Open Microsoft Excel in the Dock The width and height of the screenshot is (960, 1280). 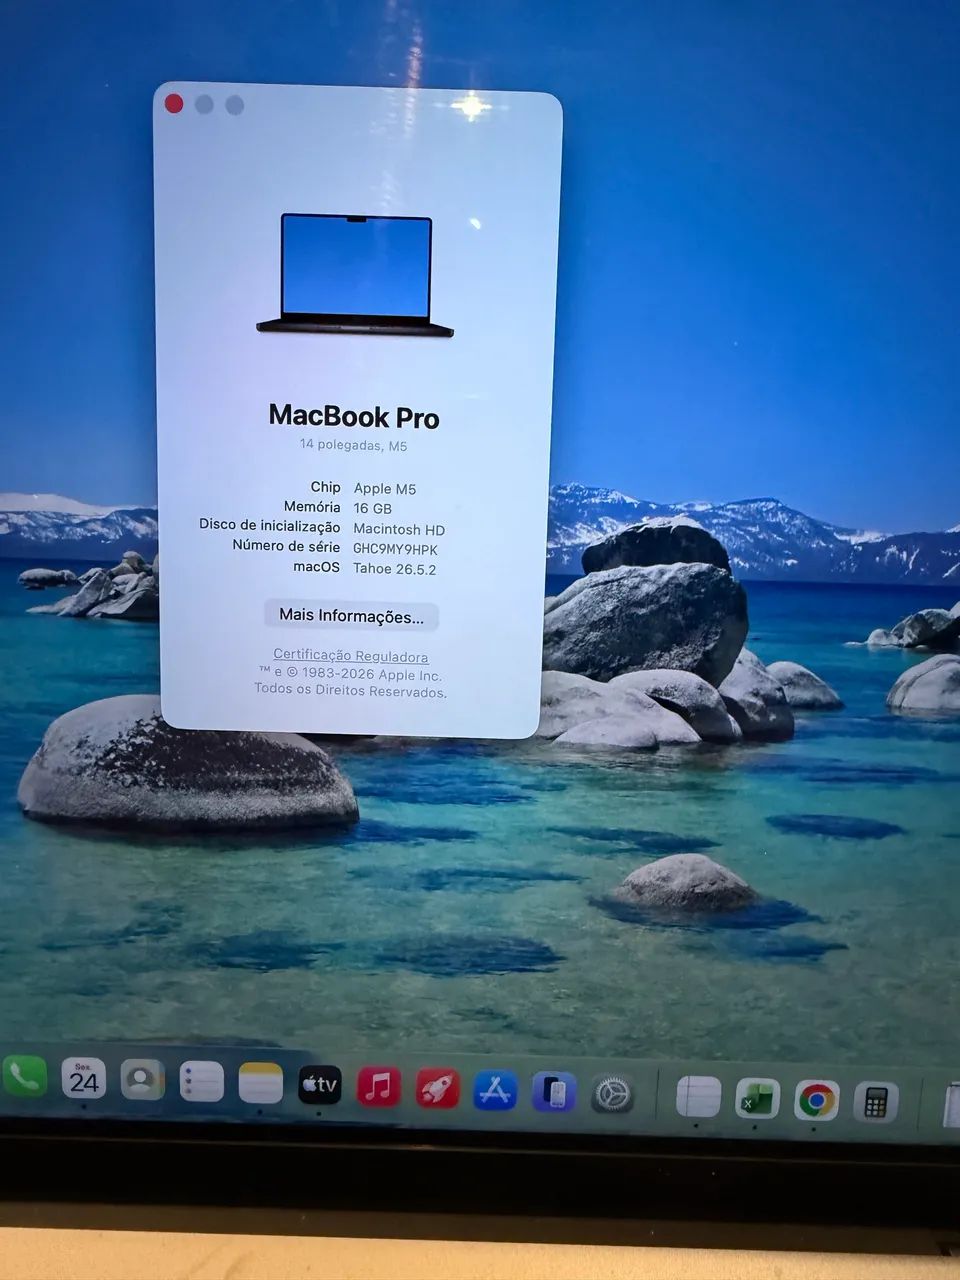coord(757,1098)
